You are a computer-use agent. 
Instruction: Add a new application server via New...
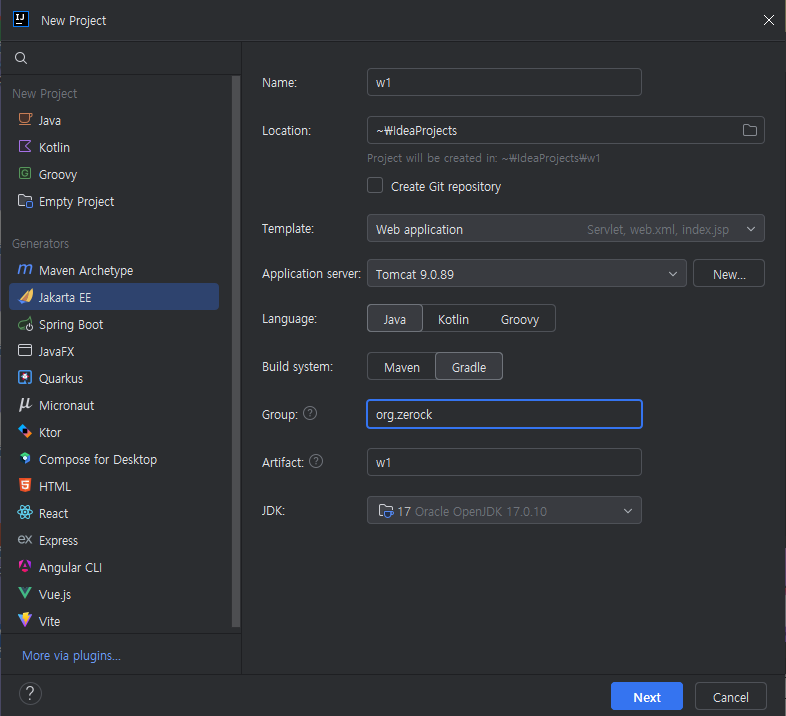(728, 274)
